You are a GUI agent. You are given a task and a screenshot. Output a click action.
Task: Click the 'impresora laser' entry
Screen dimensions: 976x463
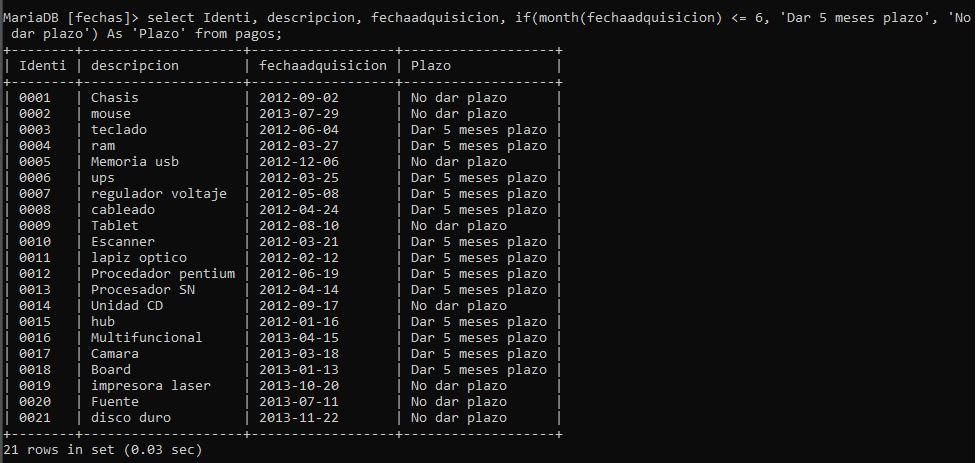(x=151, y=386)
